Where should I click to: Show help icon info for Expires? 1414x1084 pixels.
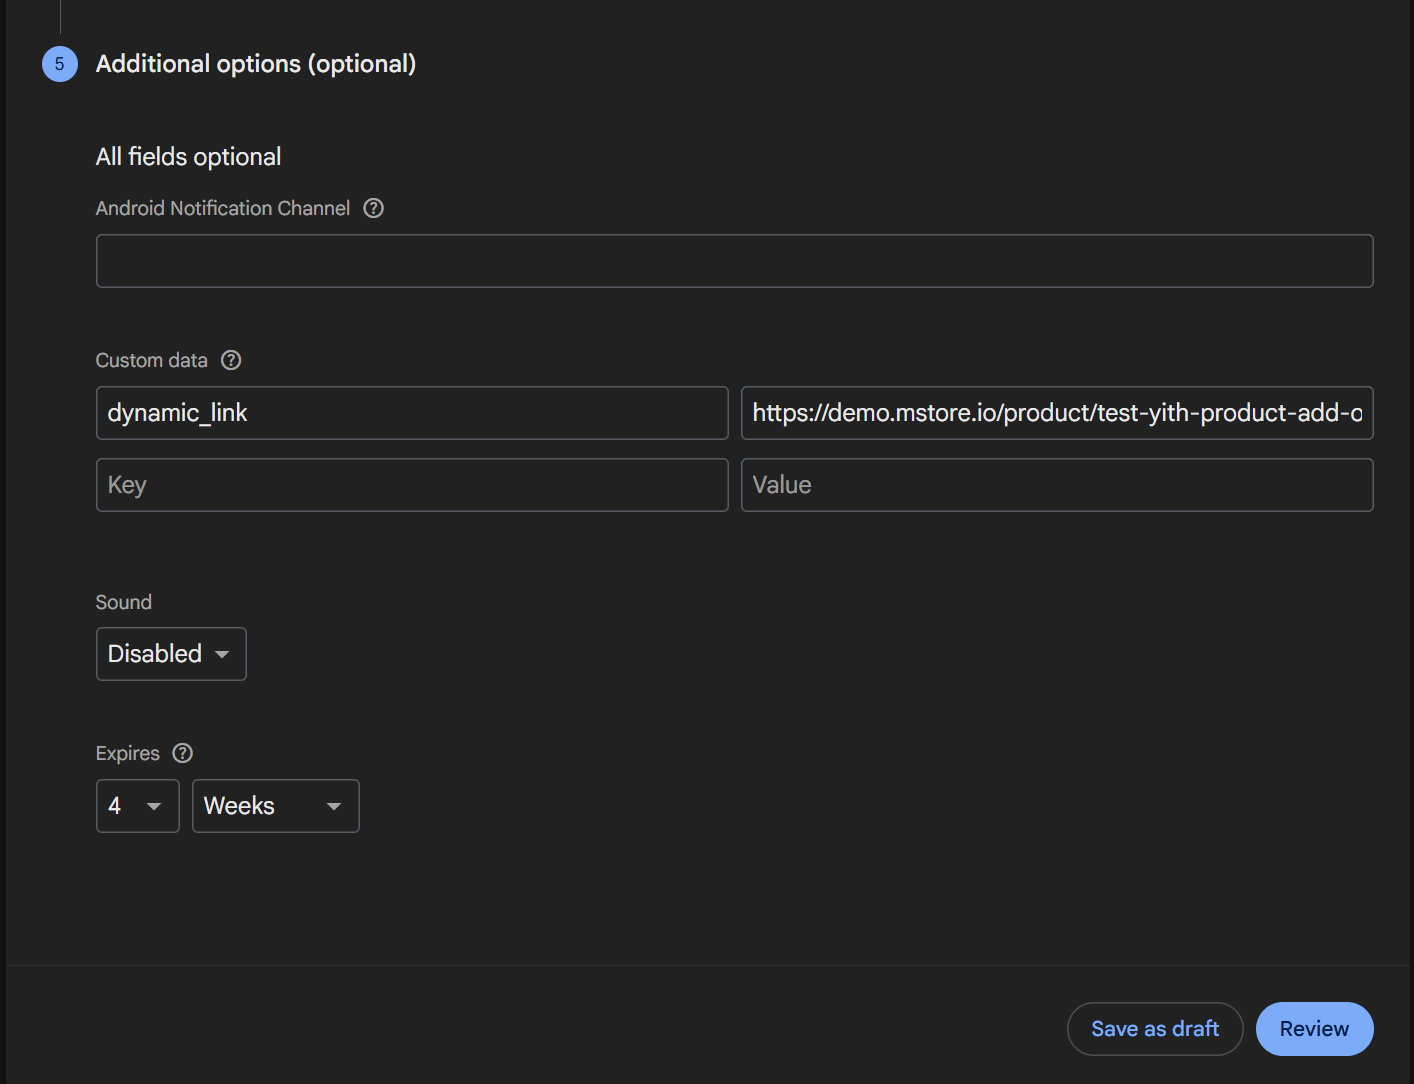pyautogui.click(x=182, y=753)
